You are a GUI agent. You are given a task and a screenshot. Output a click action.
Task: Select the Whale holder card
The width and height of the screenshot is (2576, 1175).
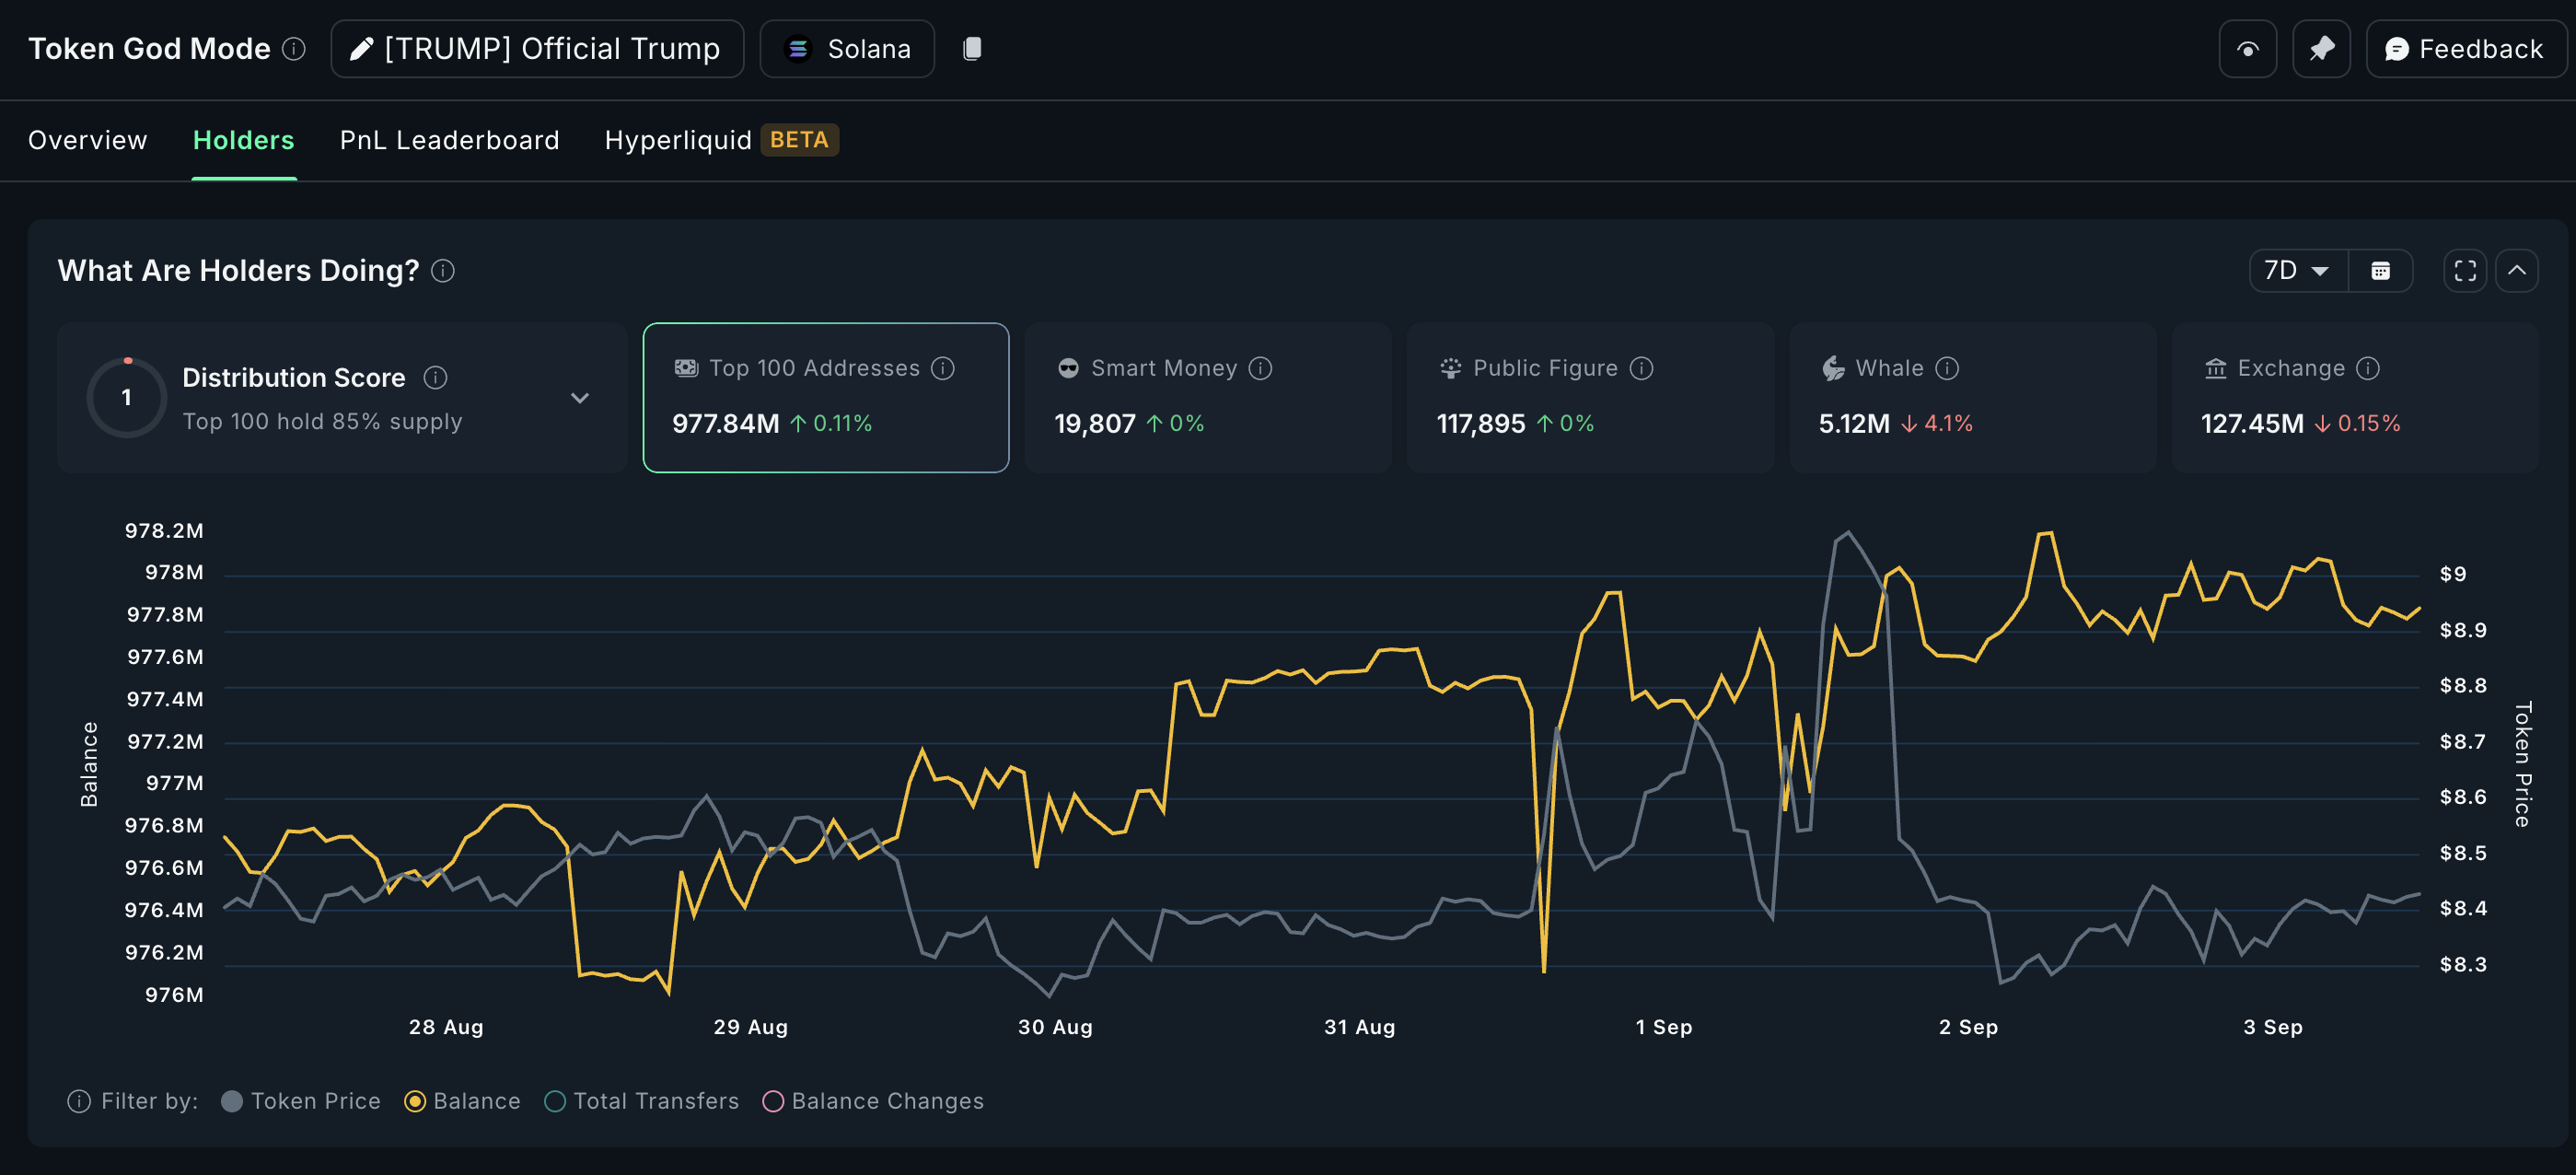coord(1971,397)
